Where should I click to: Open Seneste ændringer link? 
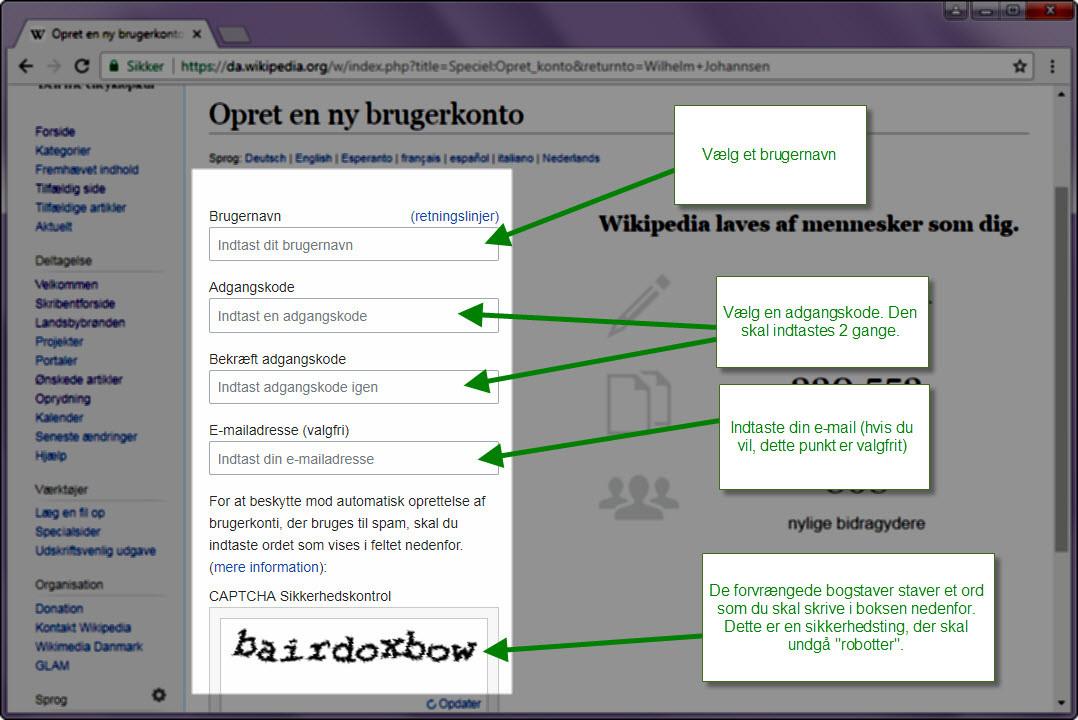[x=86, y=437]
